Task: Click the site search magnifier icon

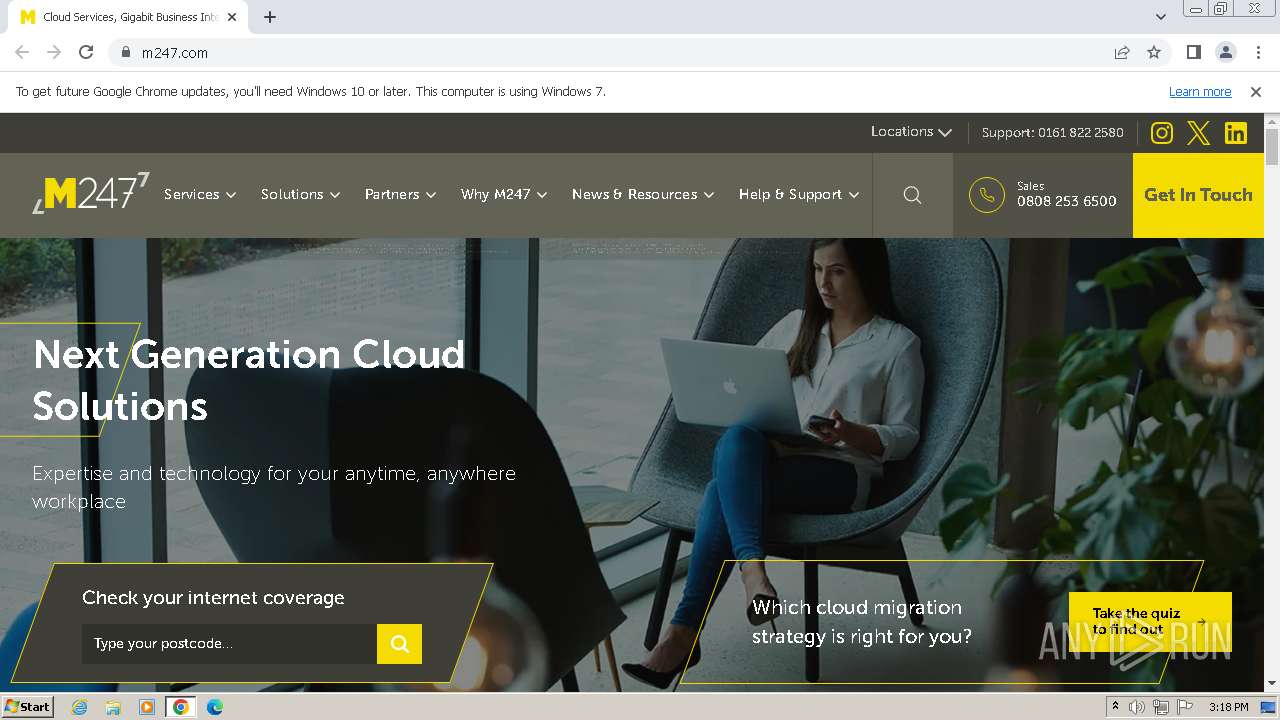Action: (912, 195)
